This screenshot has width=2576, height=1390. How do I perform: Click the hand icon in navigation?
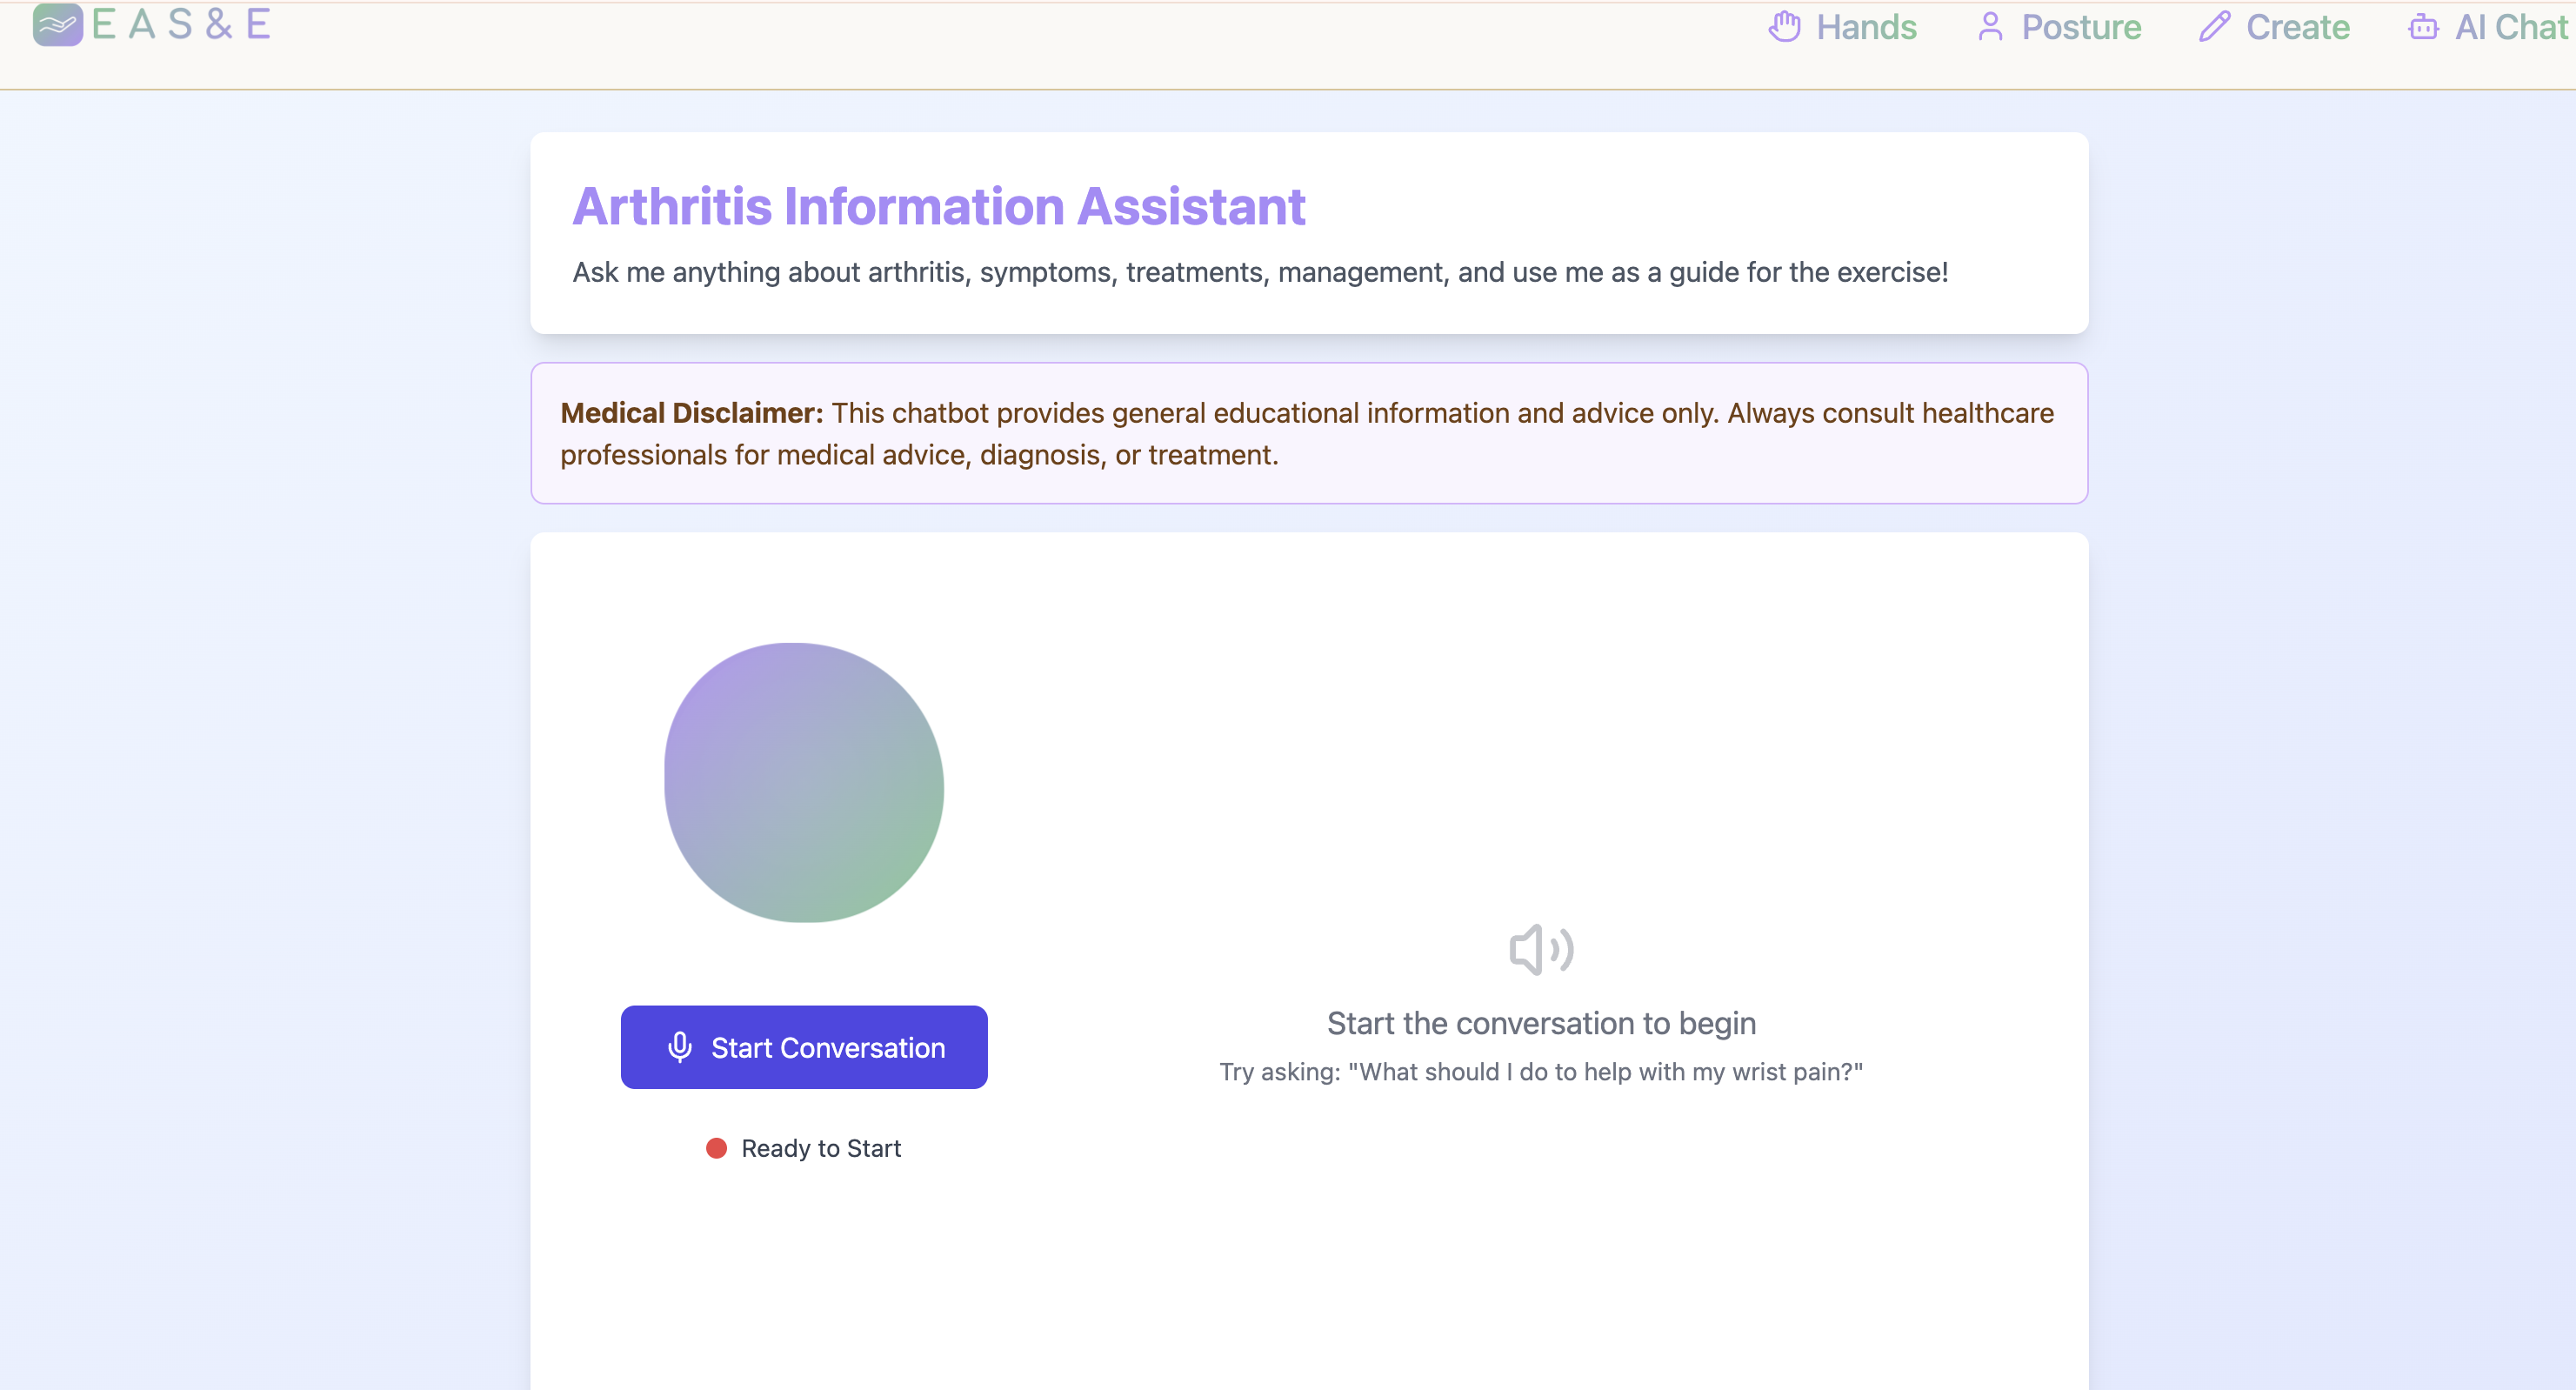pyautogui.click(x=1784, y=27)
